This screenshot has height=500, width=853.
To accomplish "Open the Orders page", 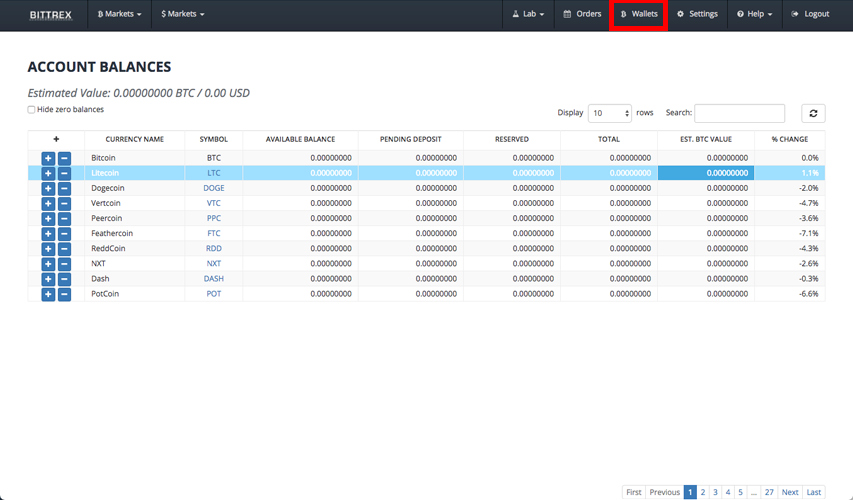I will (x=582, y=14).
